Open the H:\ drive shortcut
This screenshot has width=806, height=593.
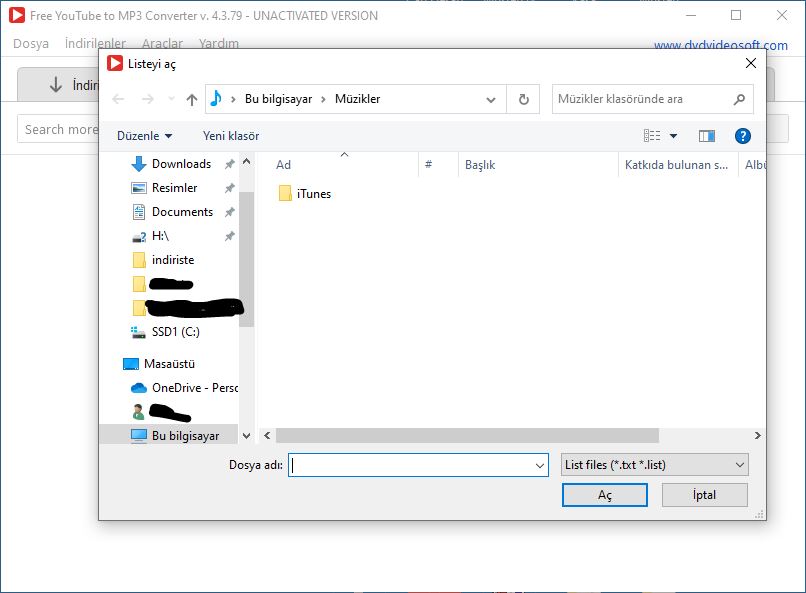[x=160, y=236]
